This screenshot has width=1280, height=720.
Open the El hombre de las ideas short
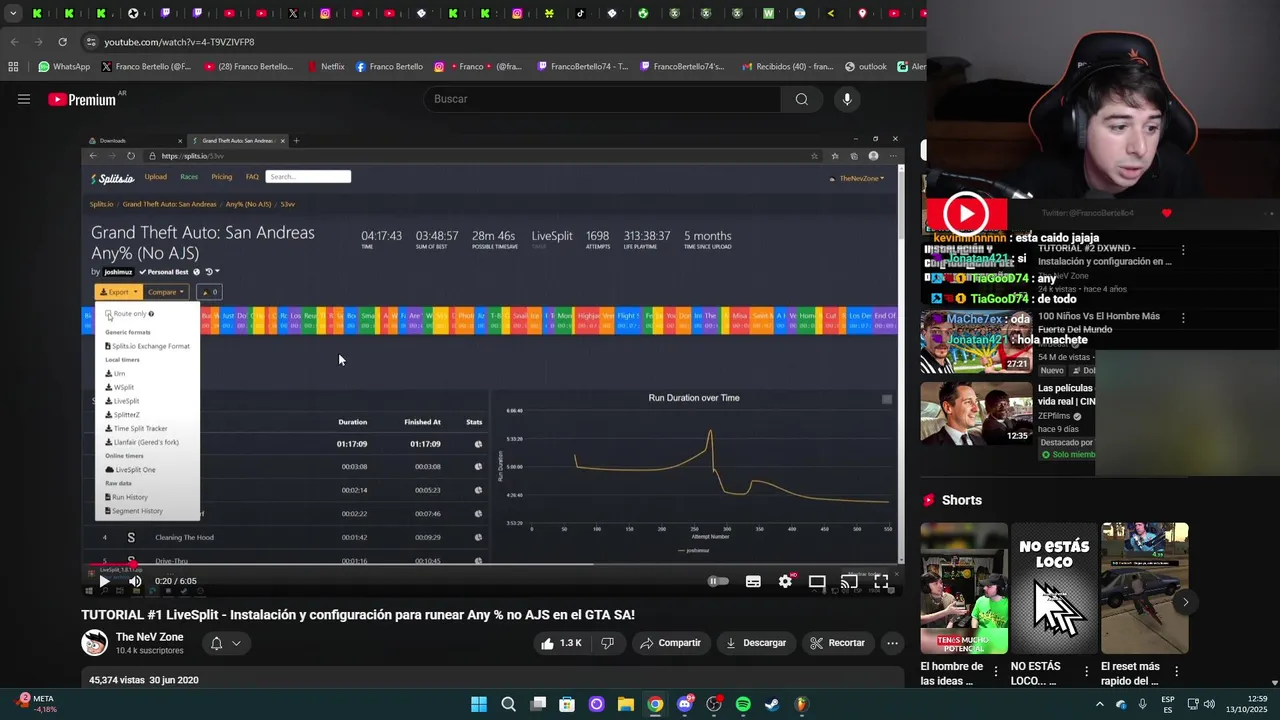pos(964,588)
